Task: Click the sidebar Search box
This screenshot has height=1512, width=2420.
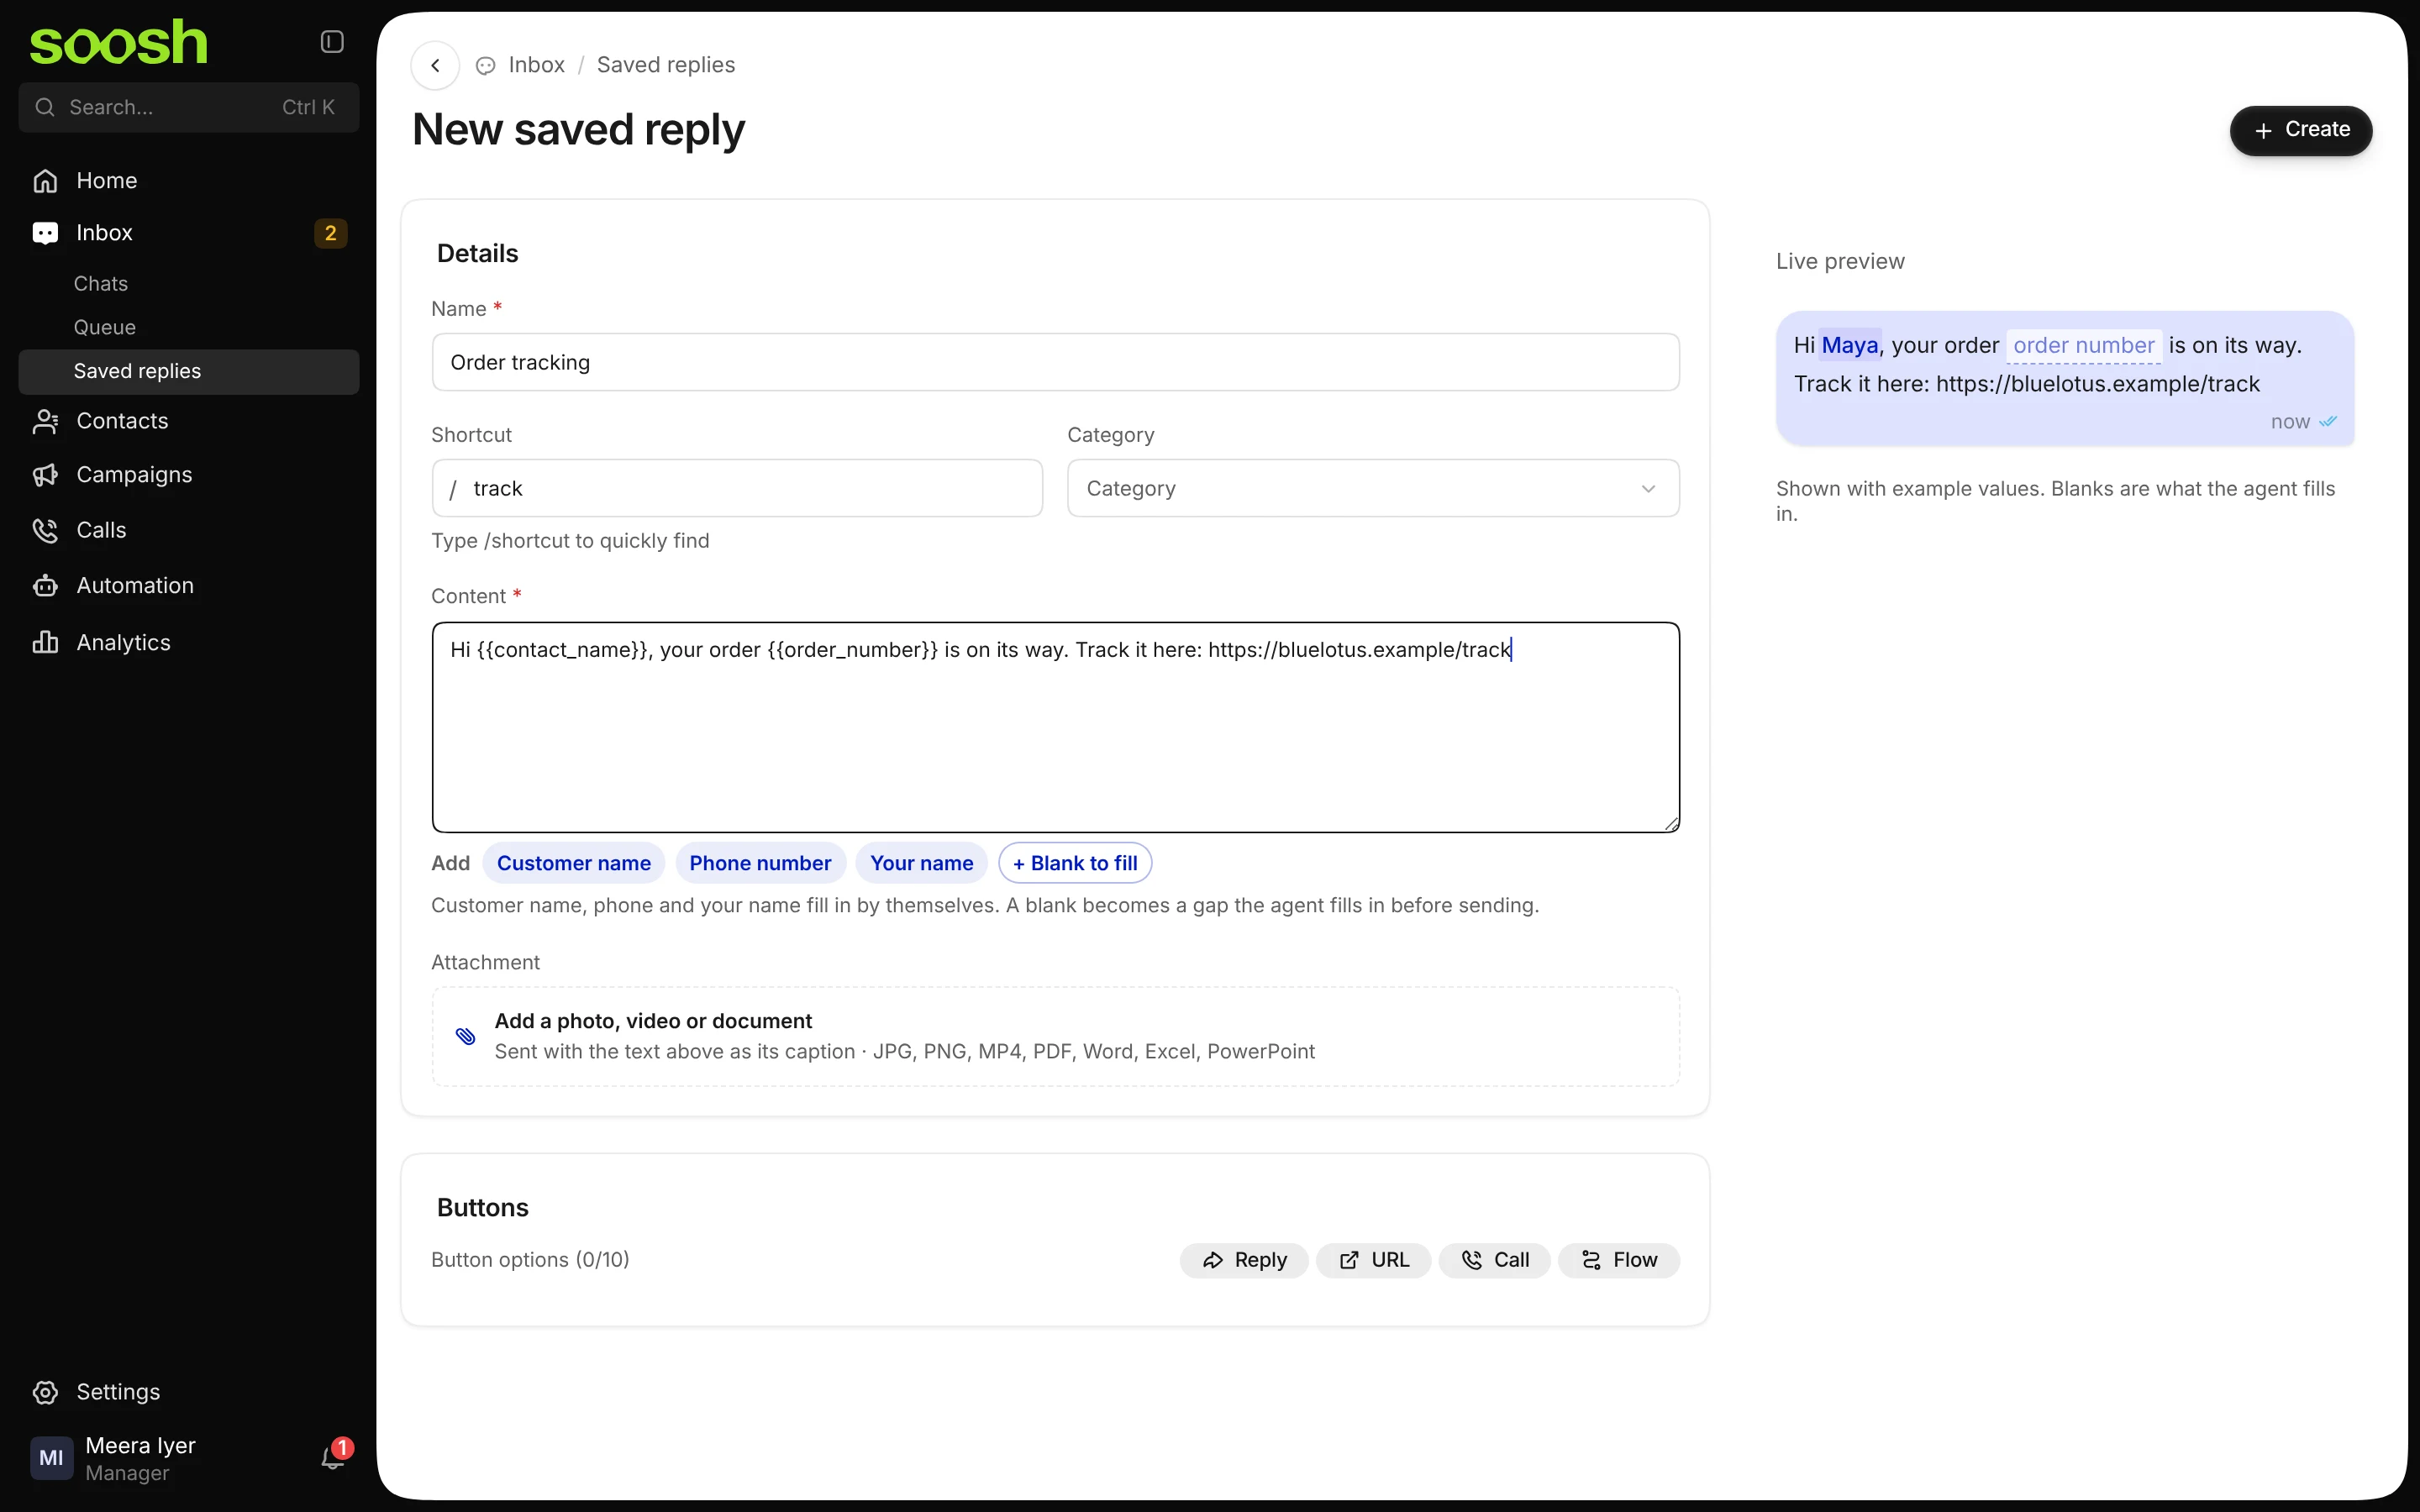Action: coord(189,107)
